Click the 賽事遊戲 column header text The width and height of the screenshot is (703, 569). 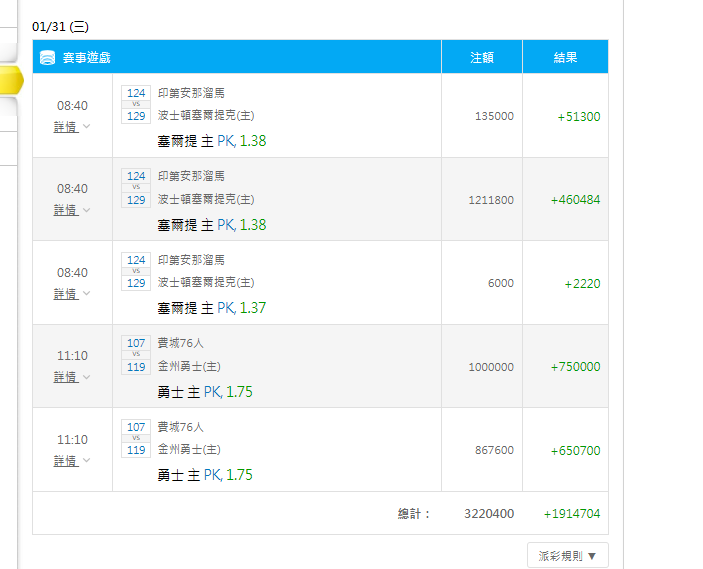87,57
